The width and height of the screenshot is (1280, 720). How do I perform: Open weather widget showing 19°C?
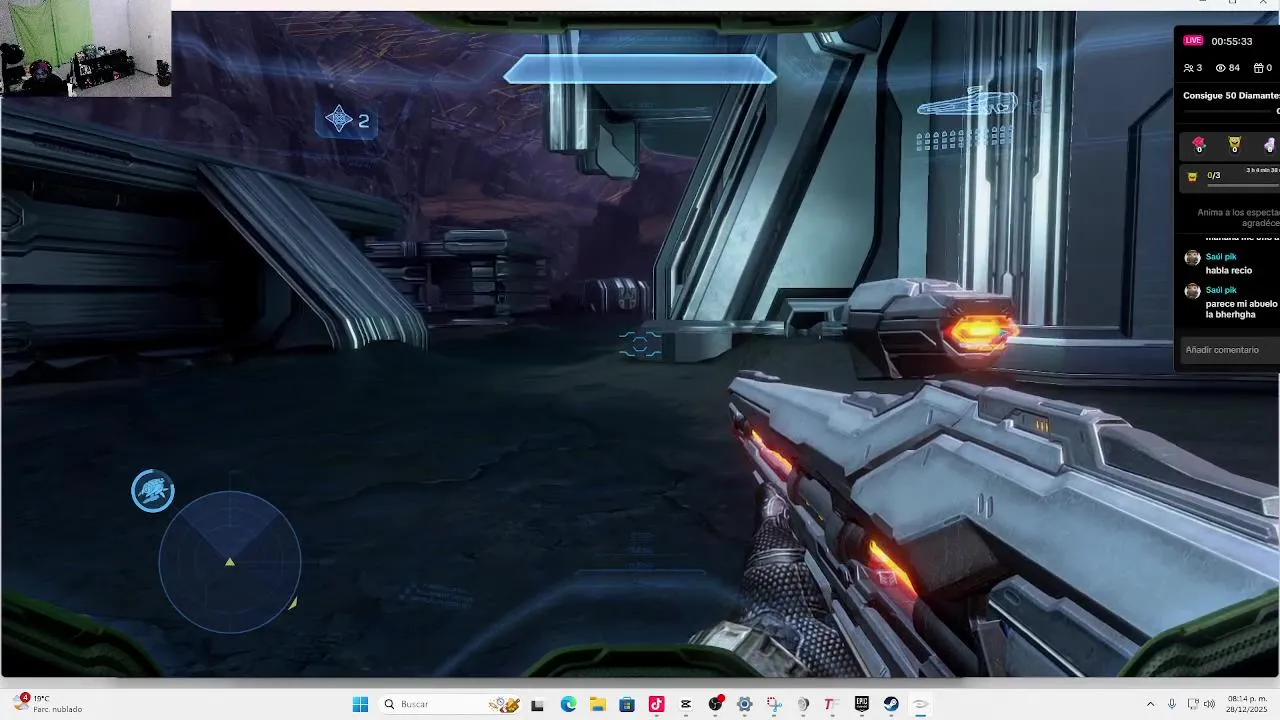click(x=48, y=704)
